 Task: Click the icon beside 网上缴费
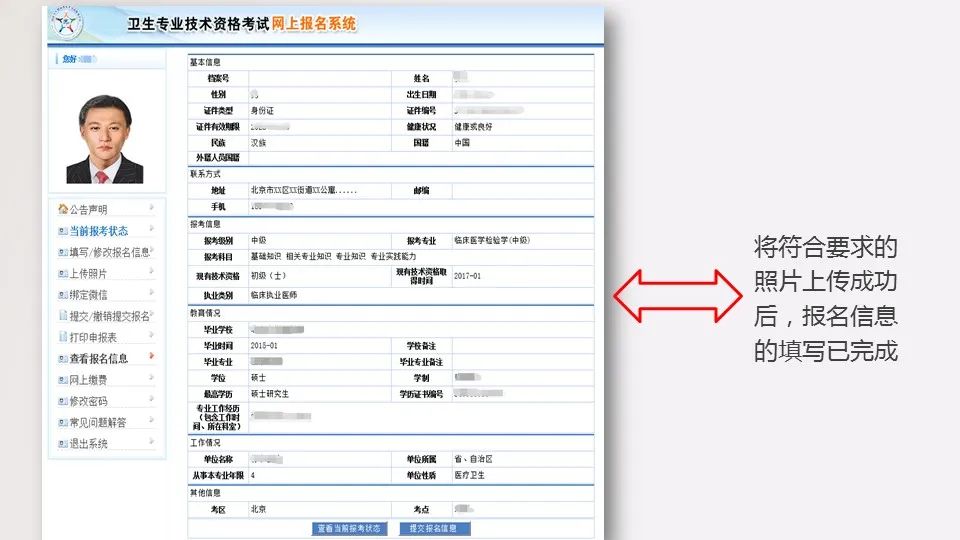point(63,380)
